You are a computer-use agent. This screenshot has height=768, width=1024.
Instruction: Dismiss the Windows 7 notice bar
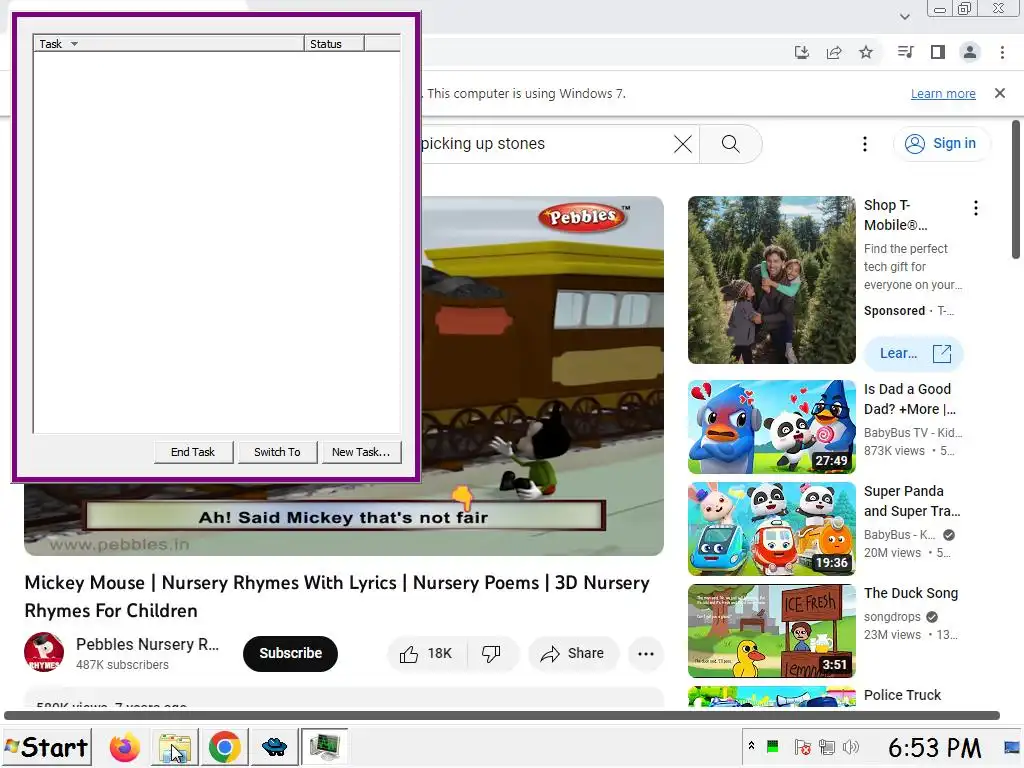point(1000,93)
